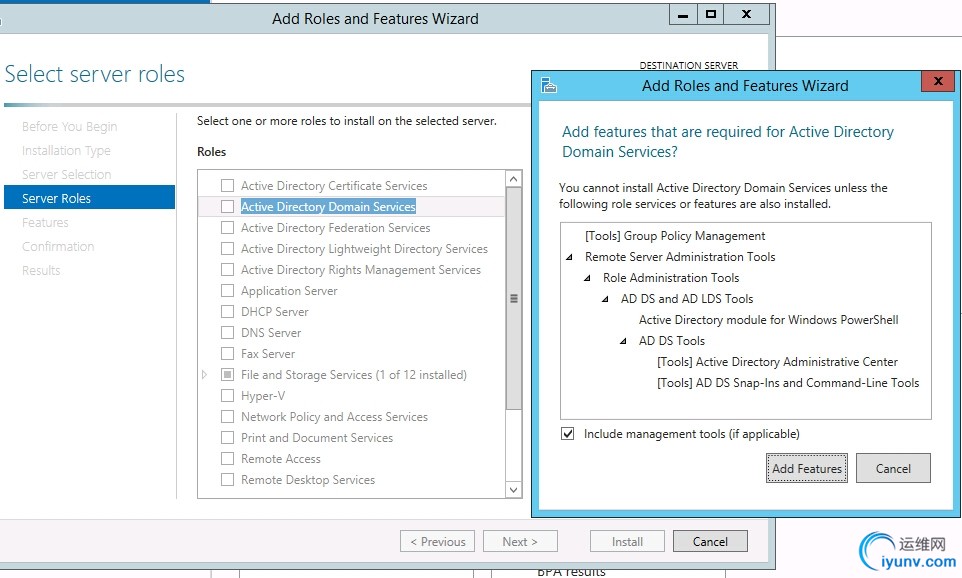Enable the Fax Server role
This screenshot has height=578, width=962.
click(228, 353)
